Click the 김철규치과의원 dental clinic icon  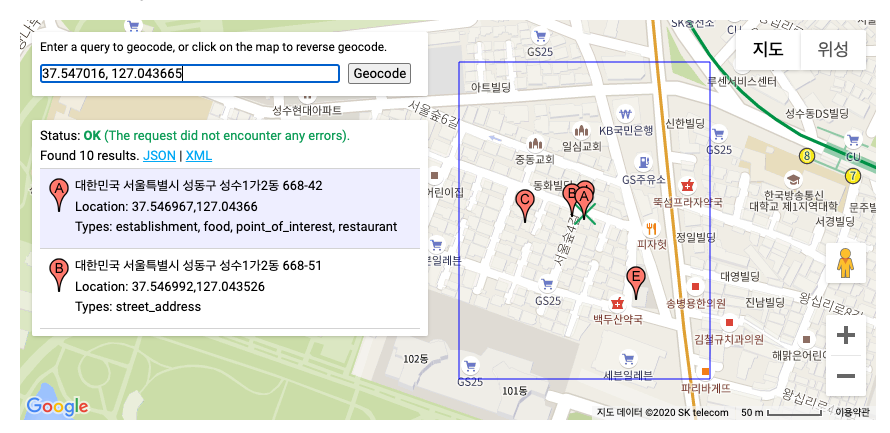[730, 322]
